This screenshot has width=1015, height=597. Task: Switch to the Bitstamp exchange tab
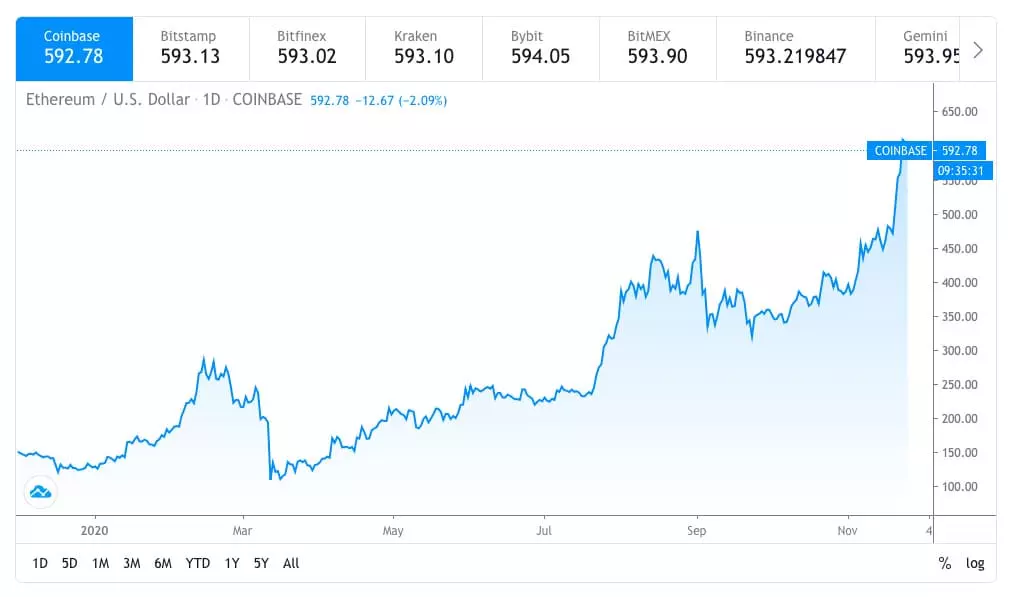pos(190,48)
